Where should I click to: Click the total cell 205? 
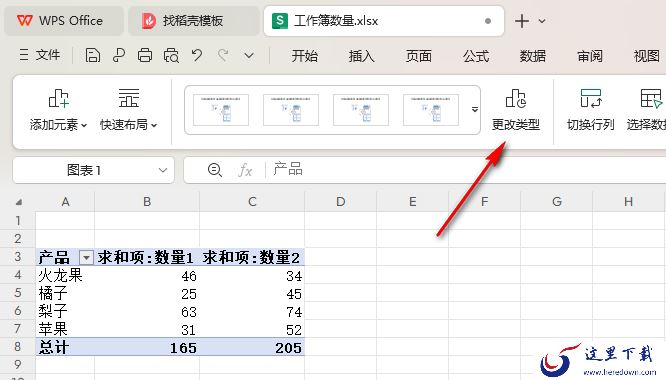pos(252,347)
